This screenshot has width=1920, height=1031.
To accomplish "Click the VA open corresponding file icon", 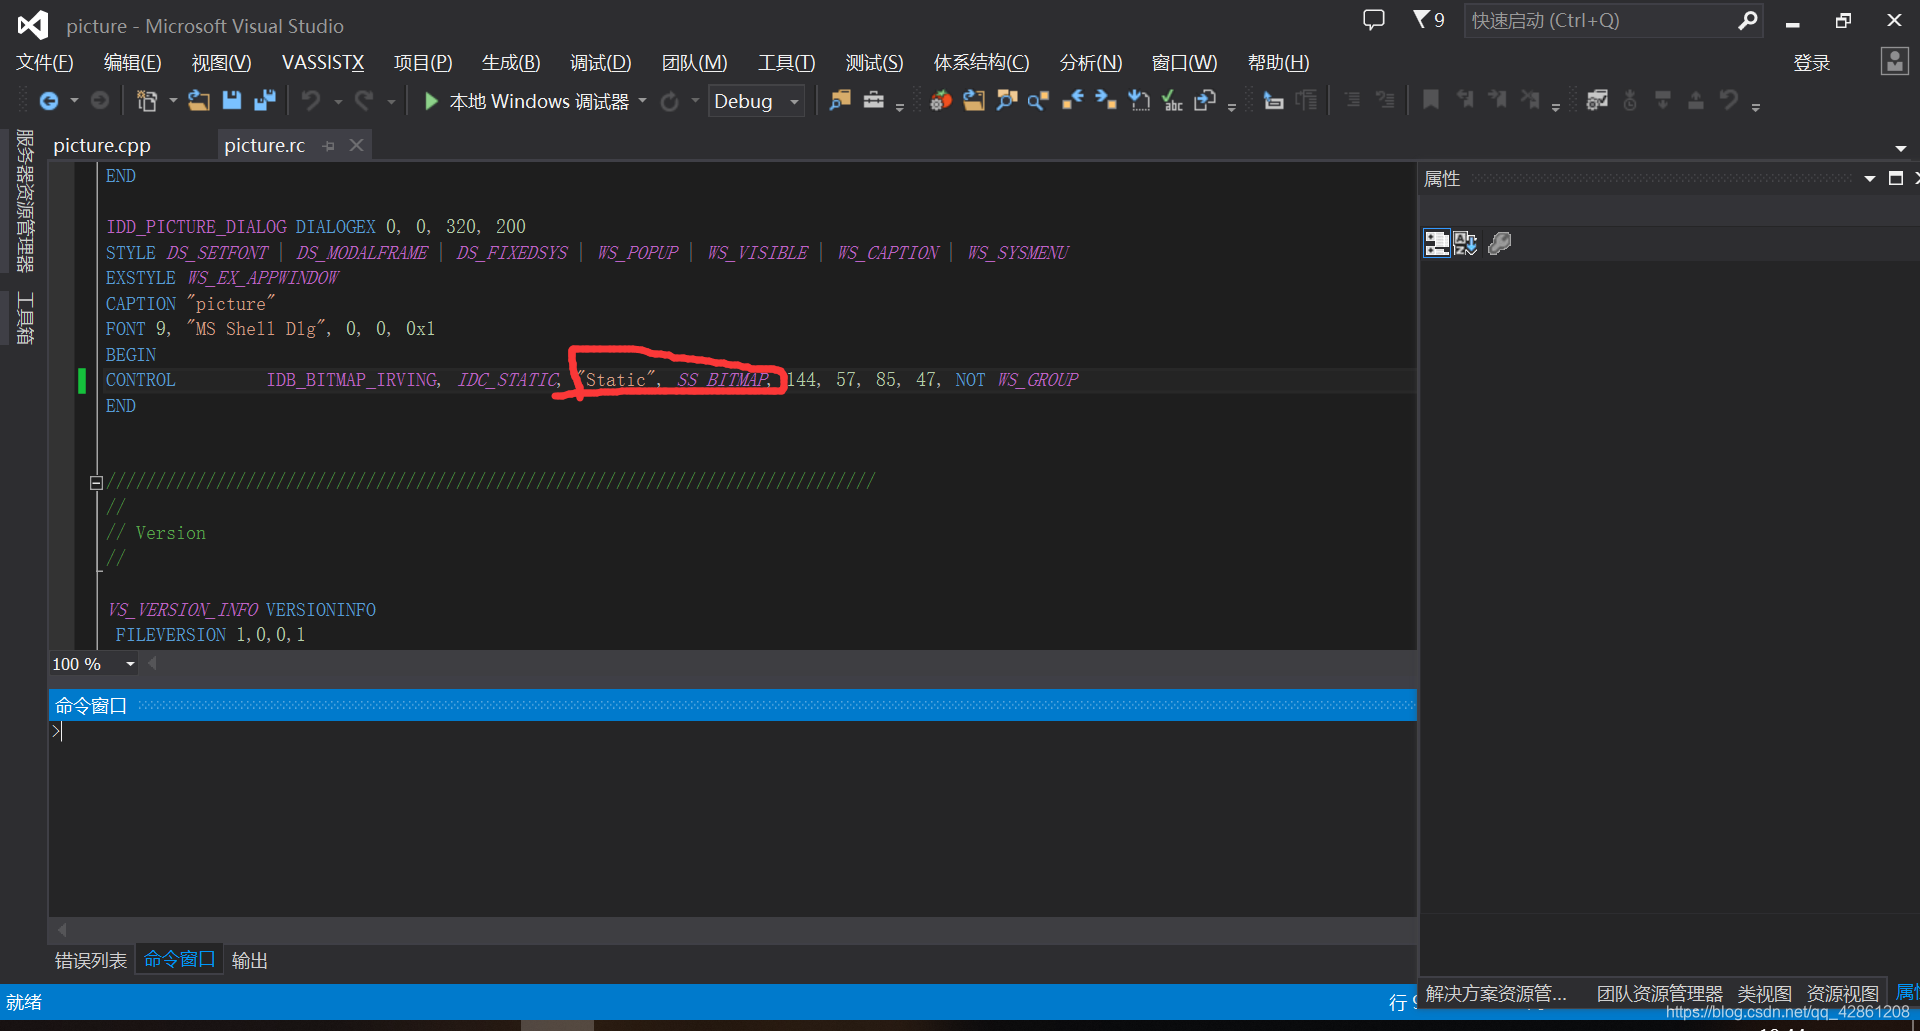I will coord(1205,100).
